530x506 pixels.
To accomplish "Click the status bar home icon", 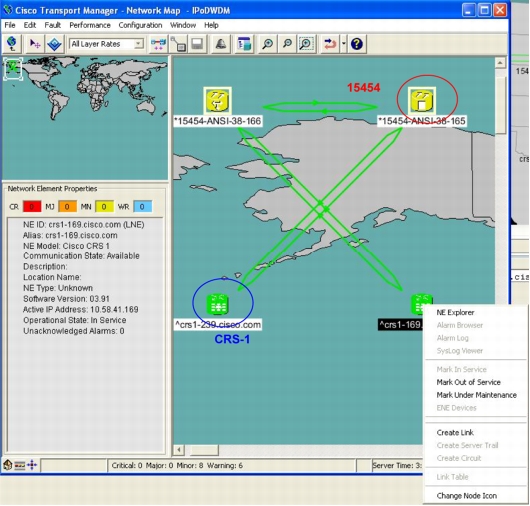I will (7, 465).
